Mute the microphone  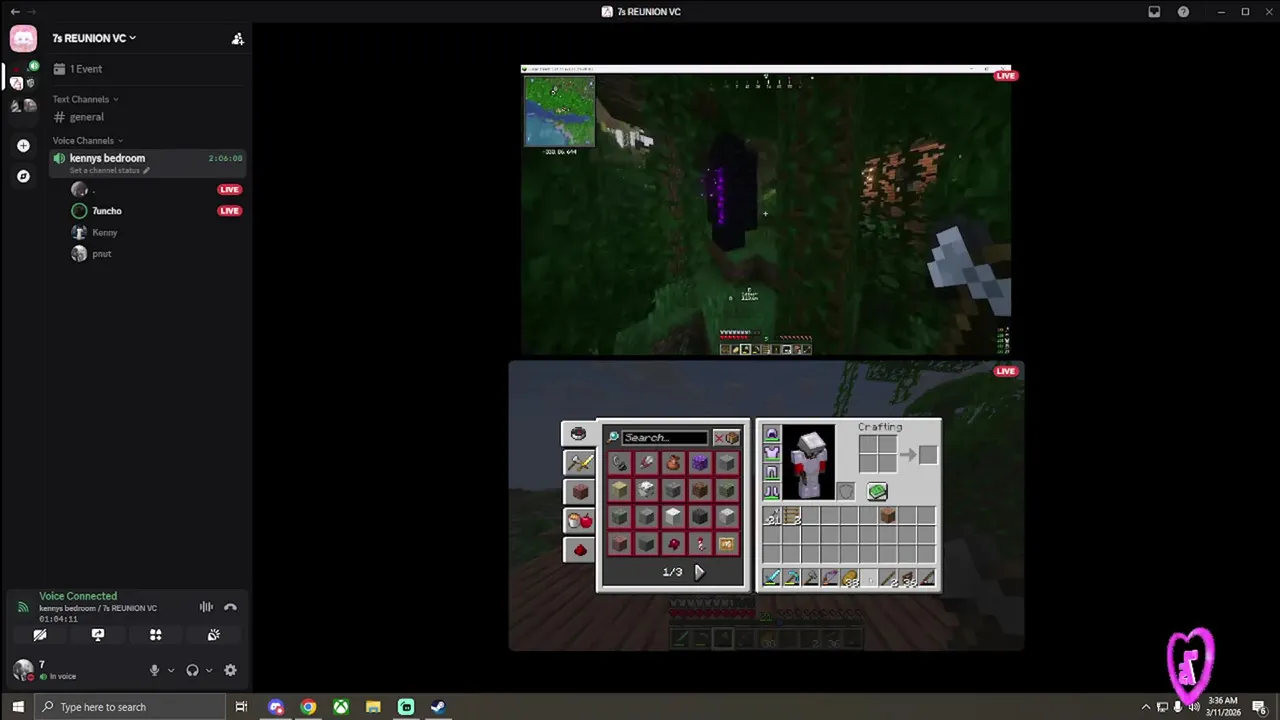[x=154, y=671]
